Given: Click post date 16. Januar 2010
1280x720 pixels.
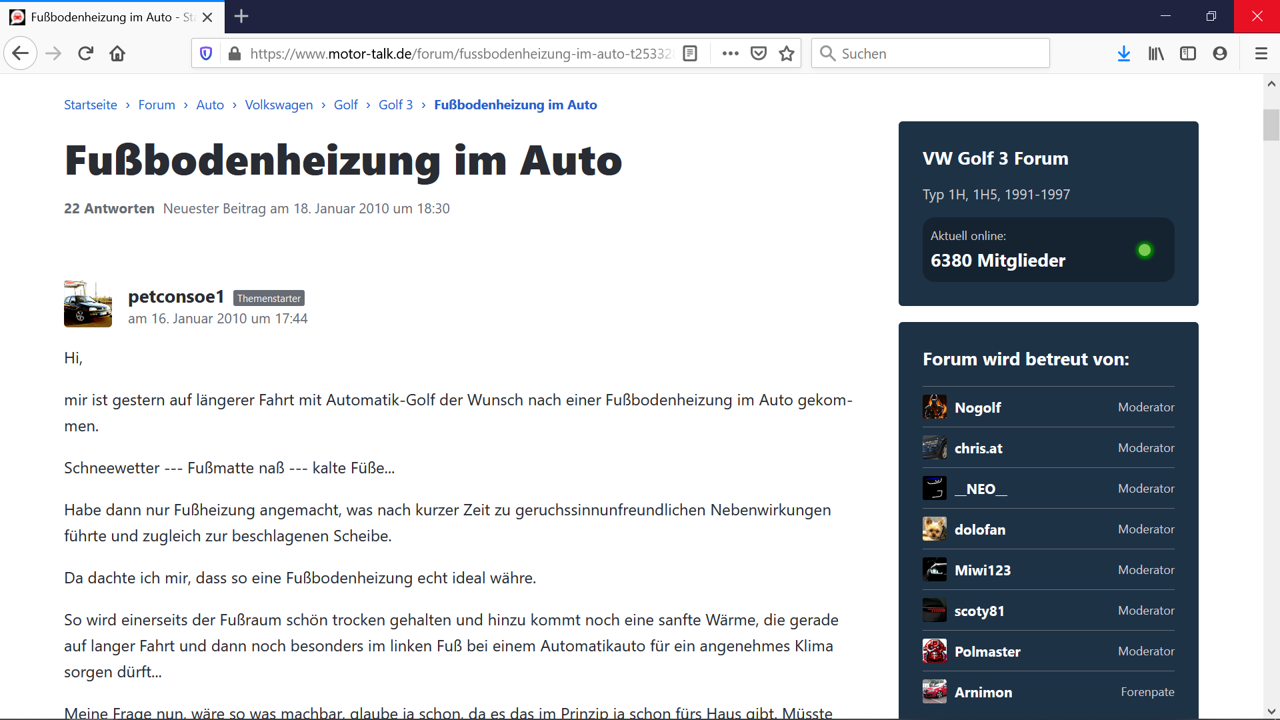Looking at the screenshot, I should 217,318.
